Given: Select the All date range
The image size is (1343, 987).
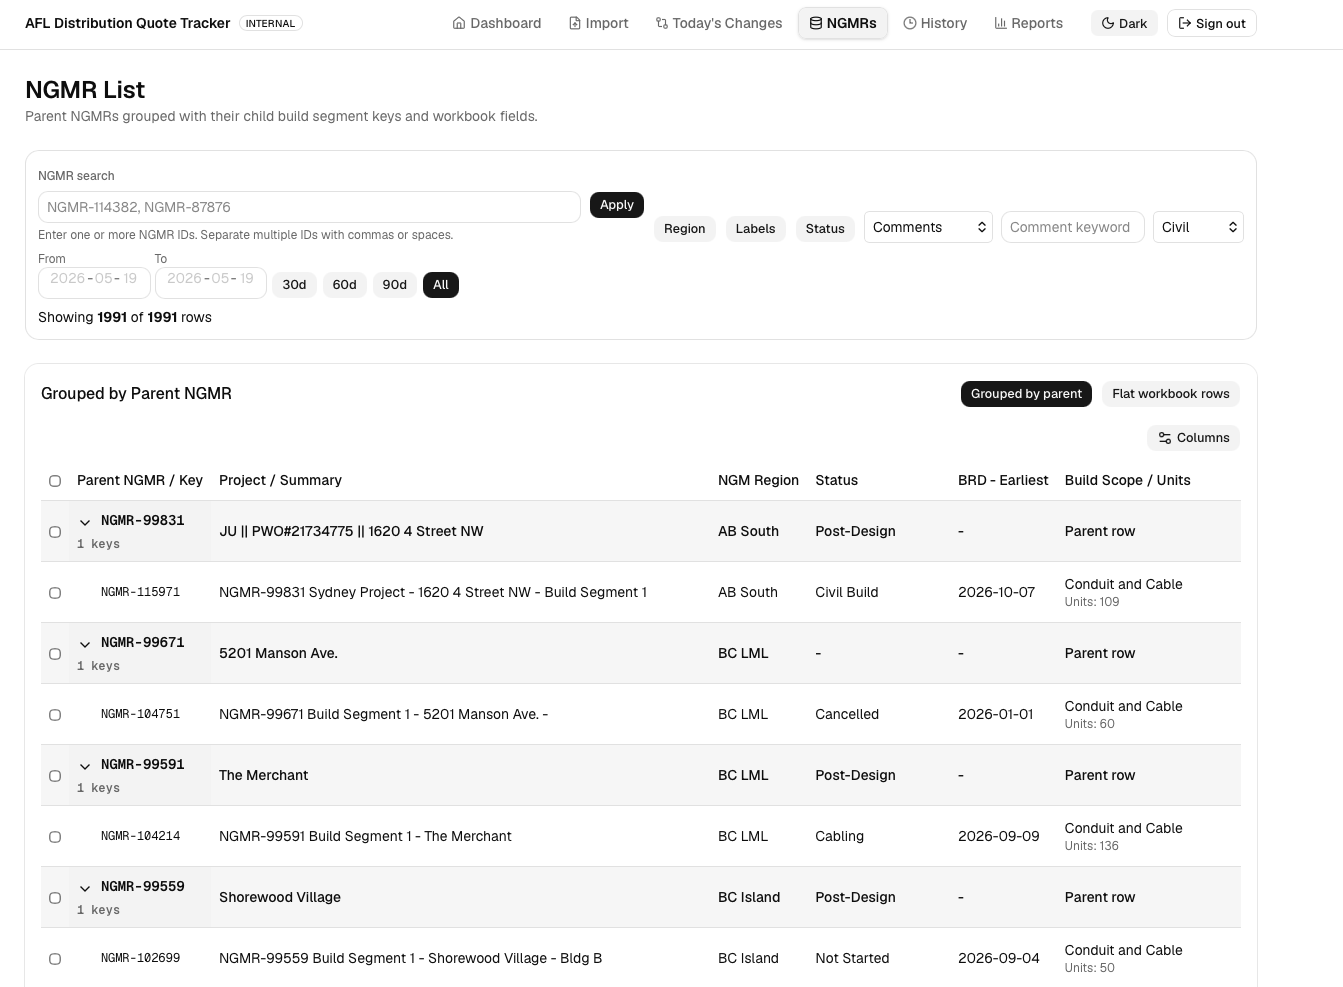Looking at the screenshot, I should pos(441,285).
